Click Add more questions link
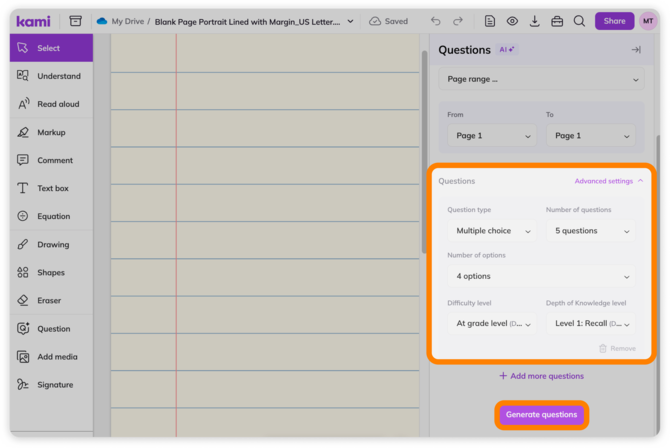670x448 pixels. coord(541,376)
